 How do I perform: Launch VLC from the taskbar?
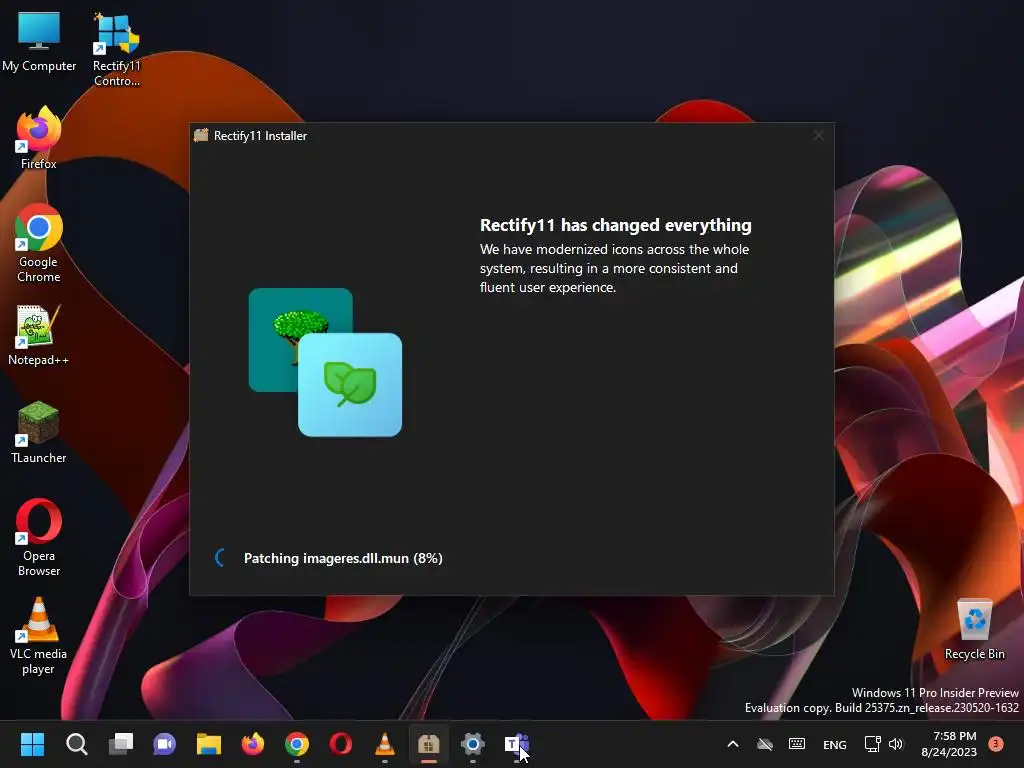click(x=385, y=744)
